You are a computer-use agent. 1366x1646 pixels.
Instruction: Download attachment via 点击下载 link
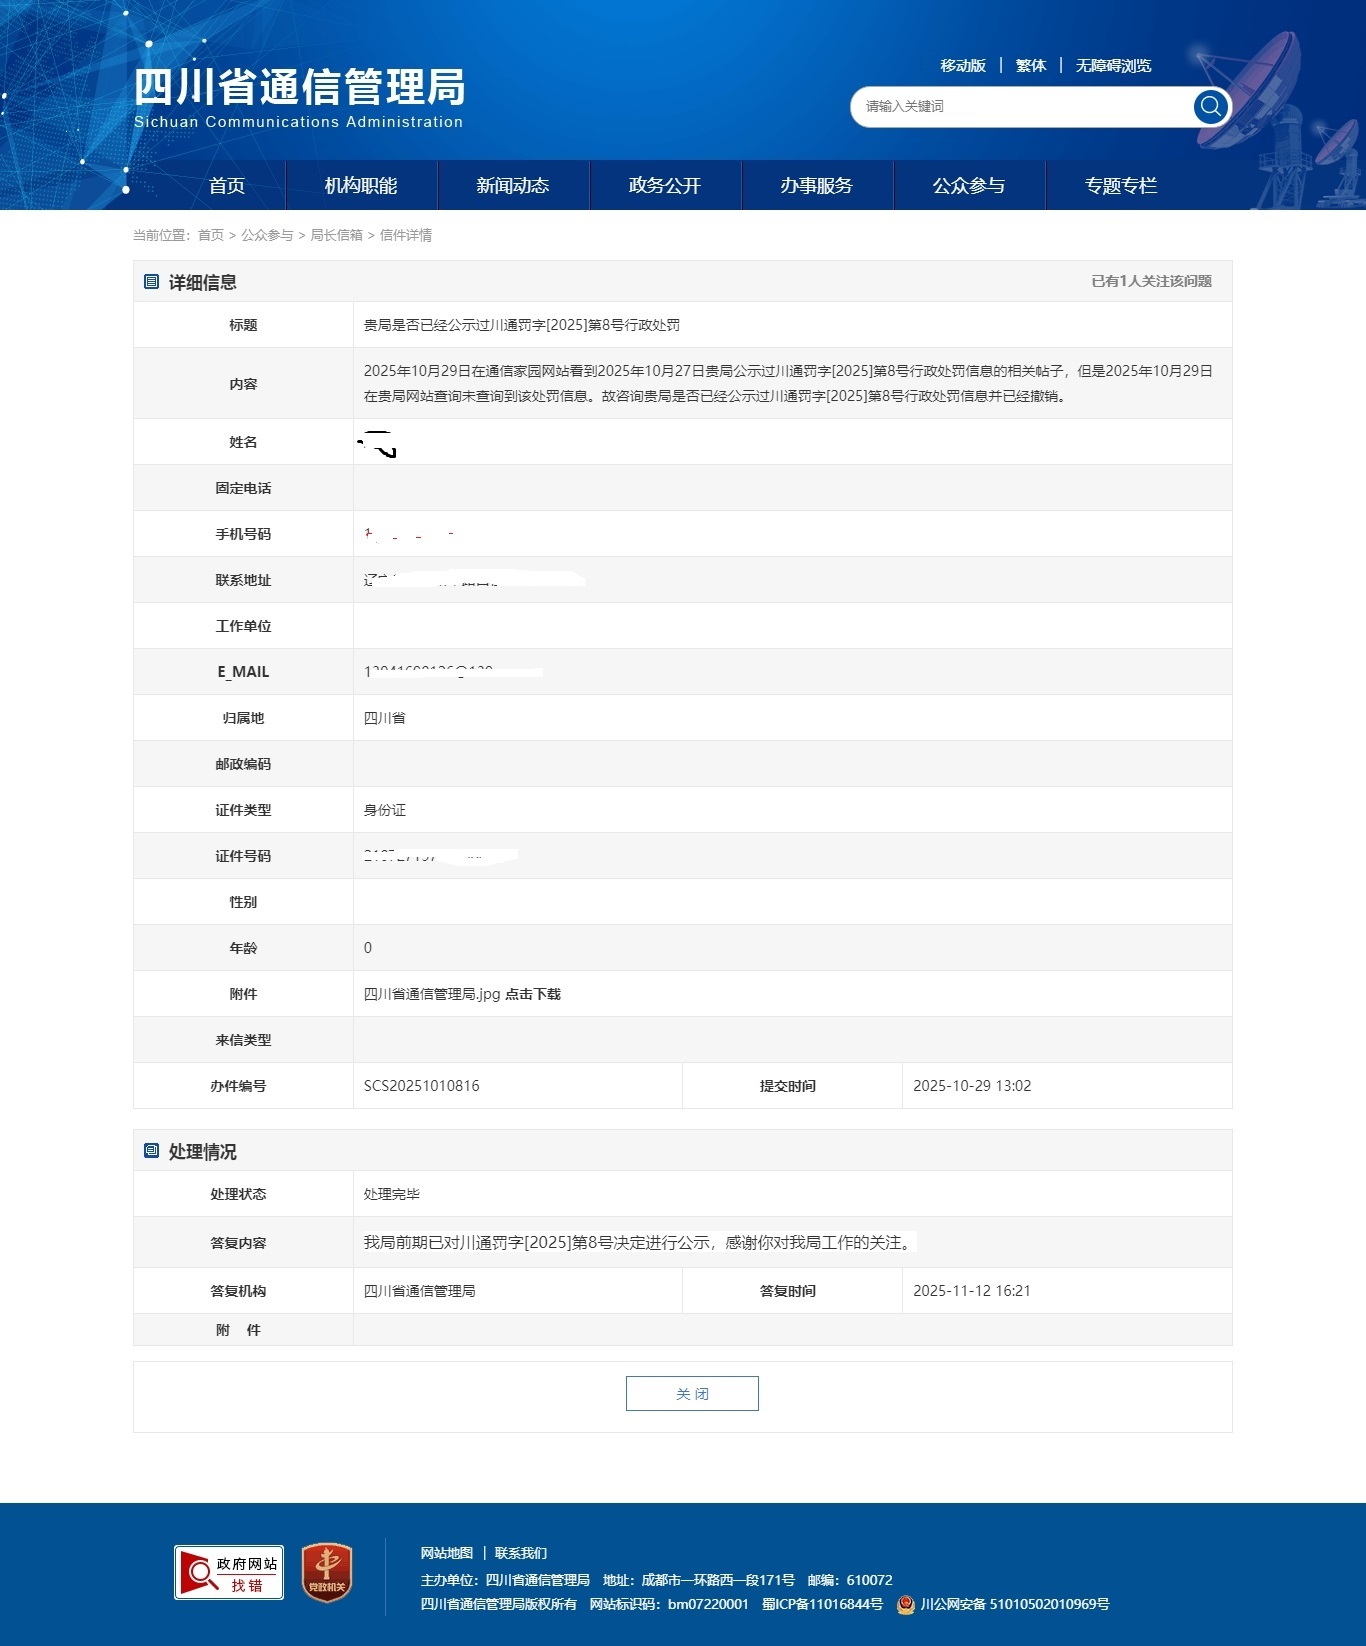pyautogui.click(x=533, y=994)
